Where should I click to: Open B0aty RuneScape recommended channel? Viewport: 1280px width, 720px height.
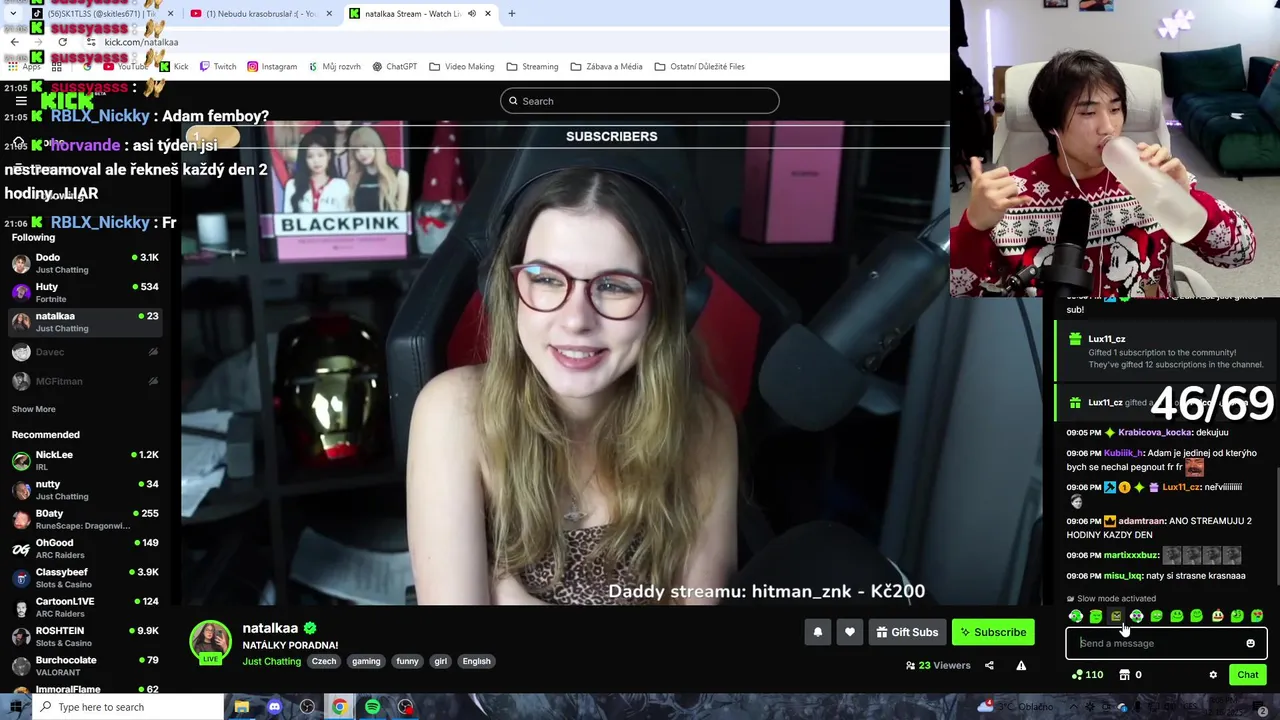pos(85,519)
